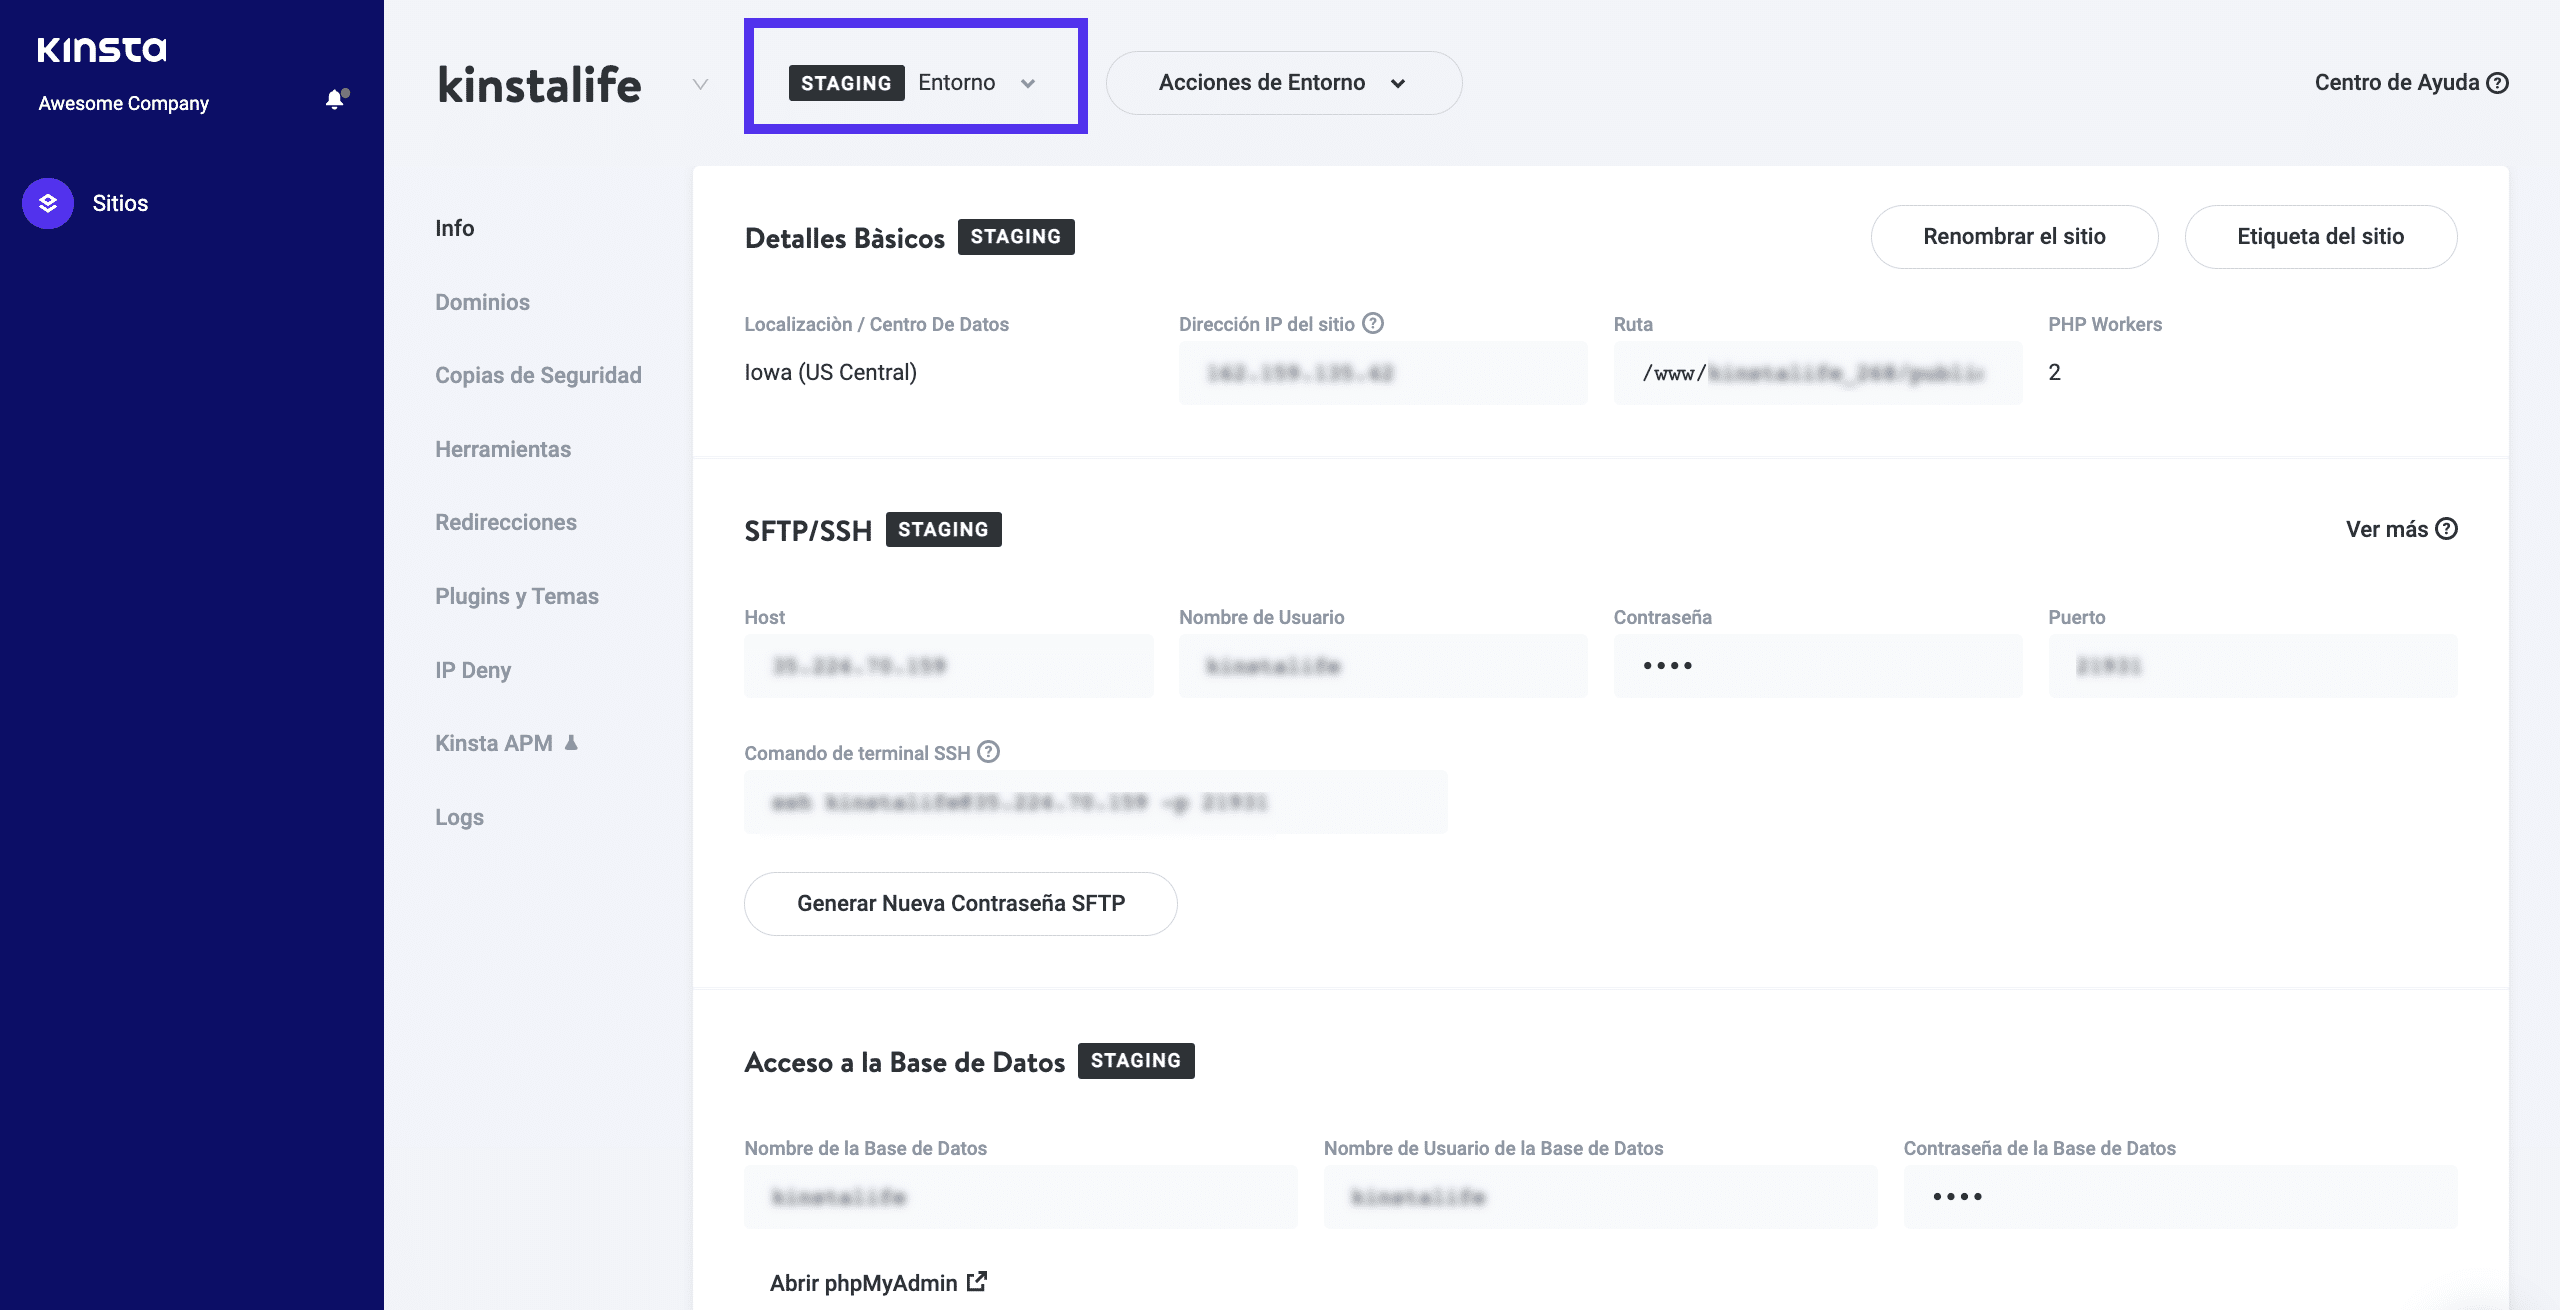Expand the kinstalife site switcher chevron
This screenshot has width=2560, height=1310.
[701, 84]
